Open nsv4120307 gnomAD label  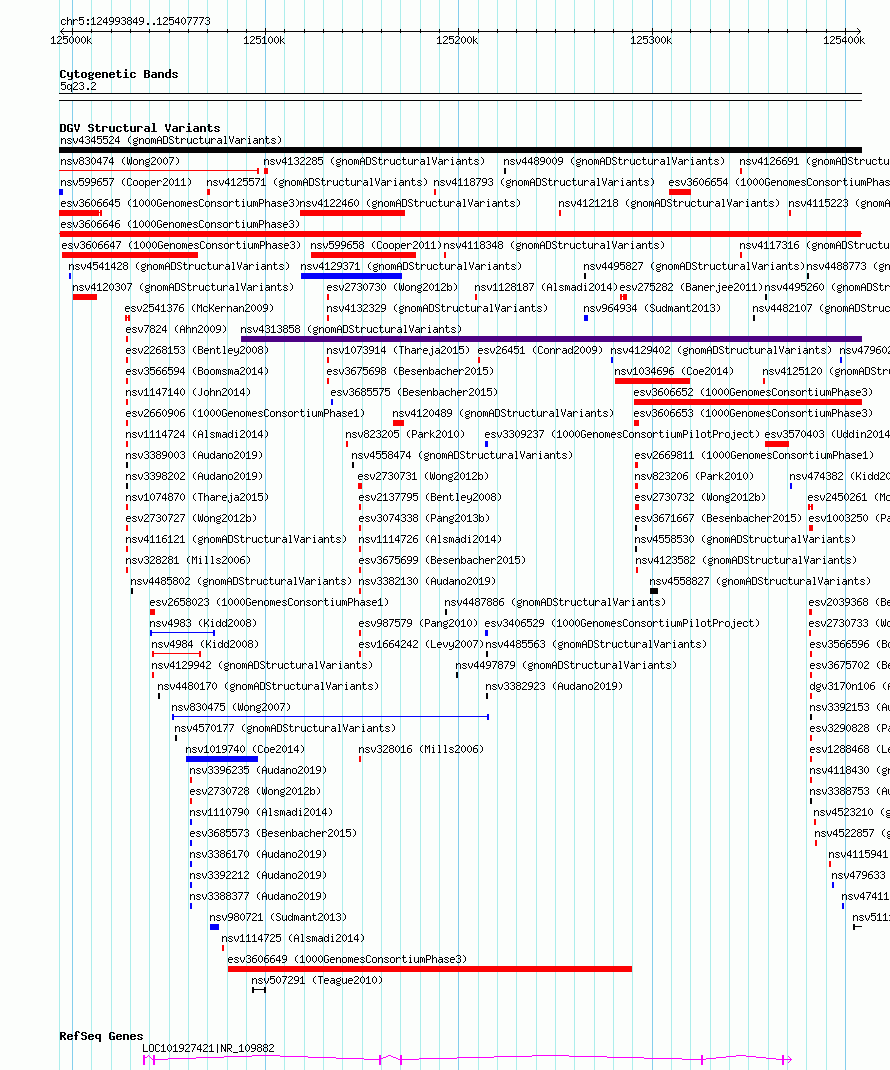(183, 288)
